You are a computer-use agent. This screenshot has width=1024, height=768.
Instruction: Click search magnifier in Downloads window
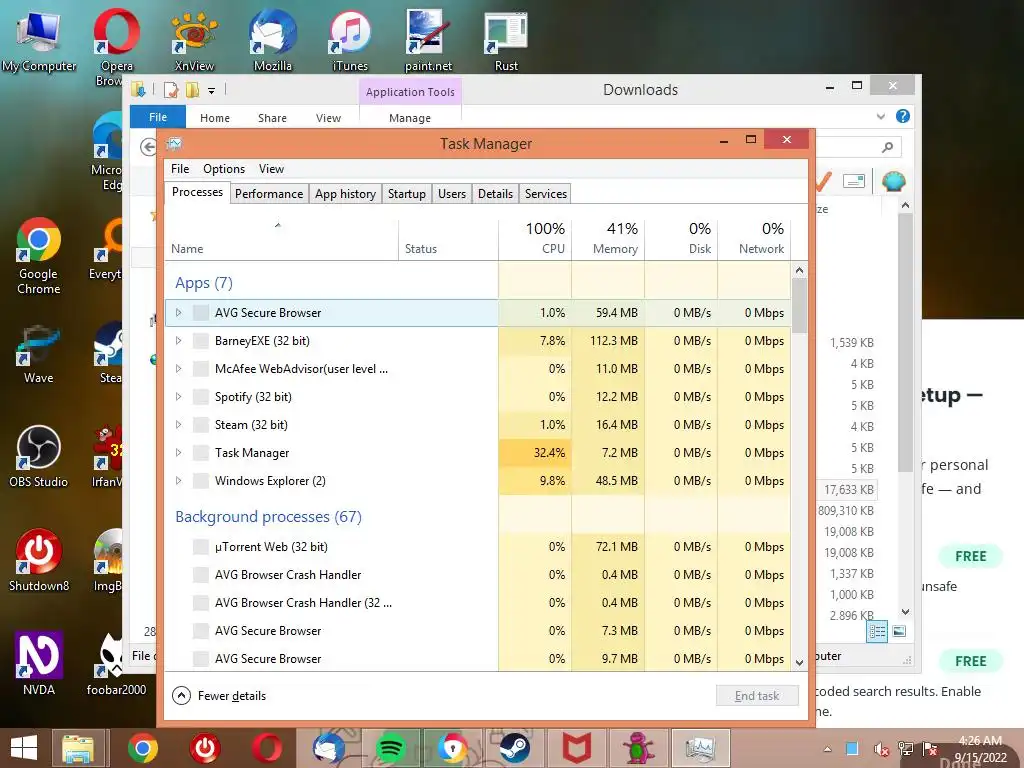click(887, 147)
